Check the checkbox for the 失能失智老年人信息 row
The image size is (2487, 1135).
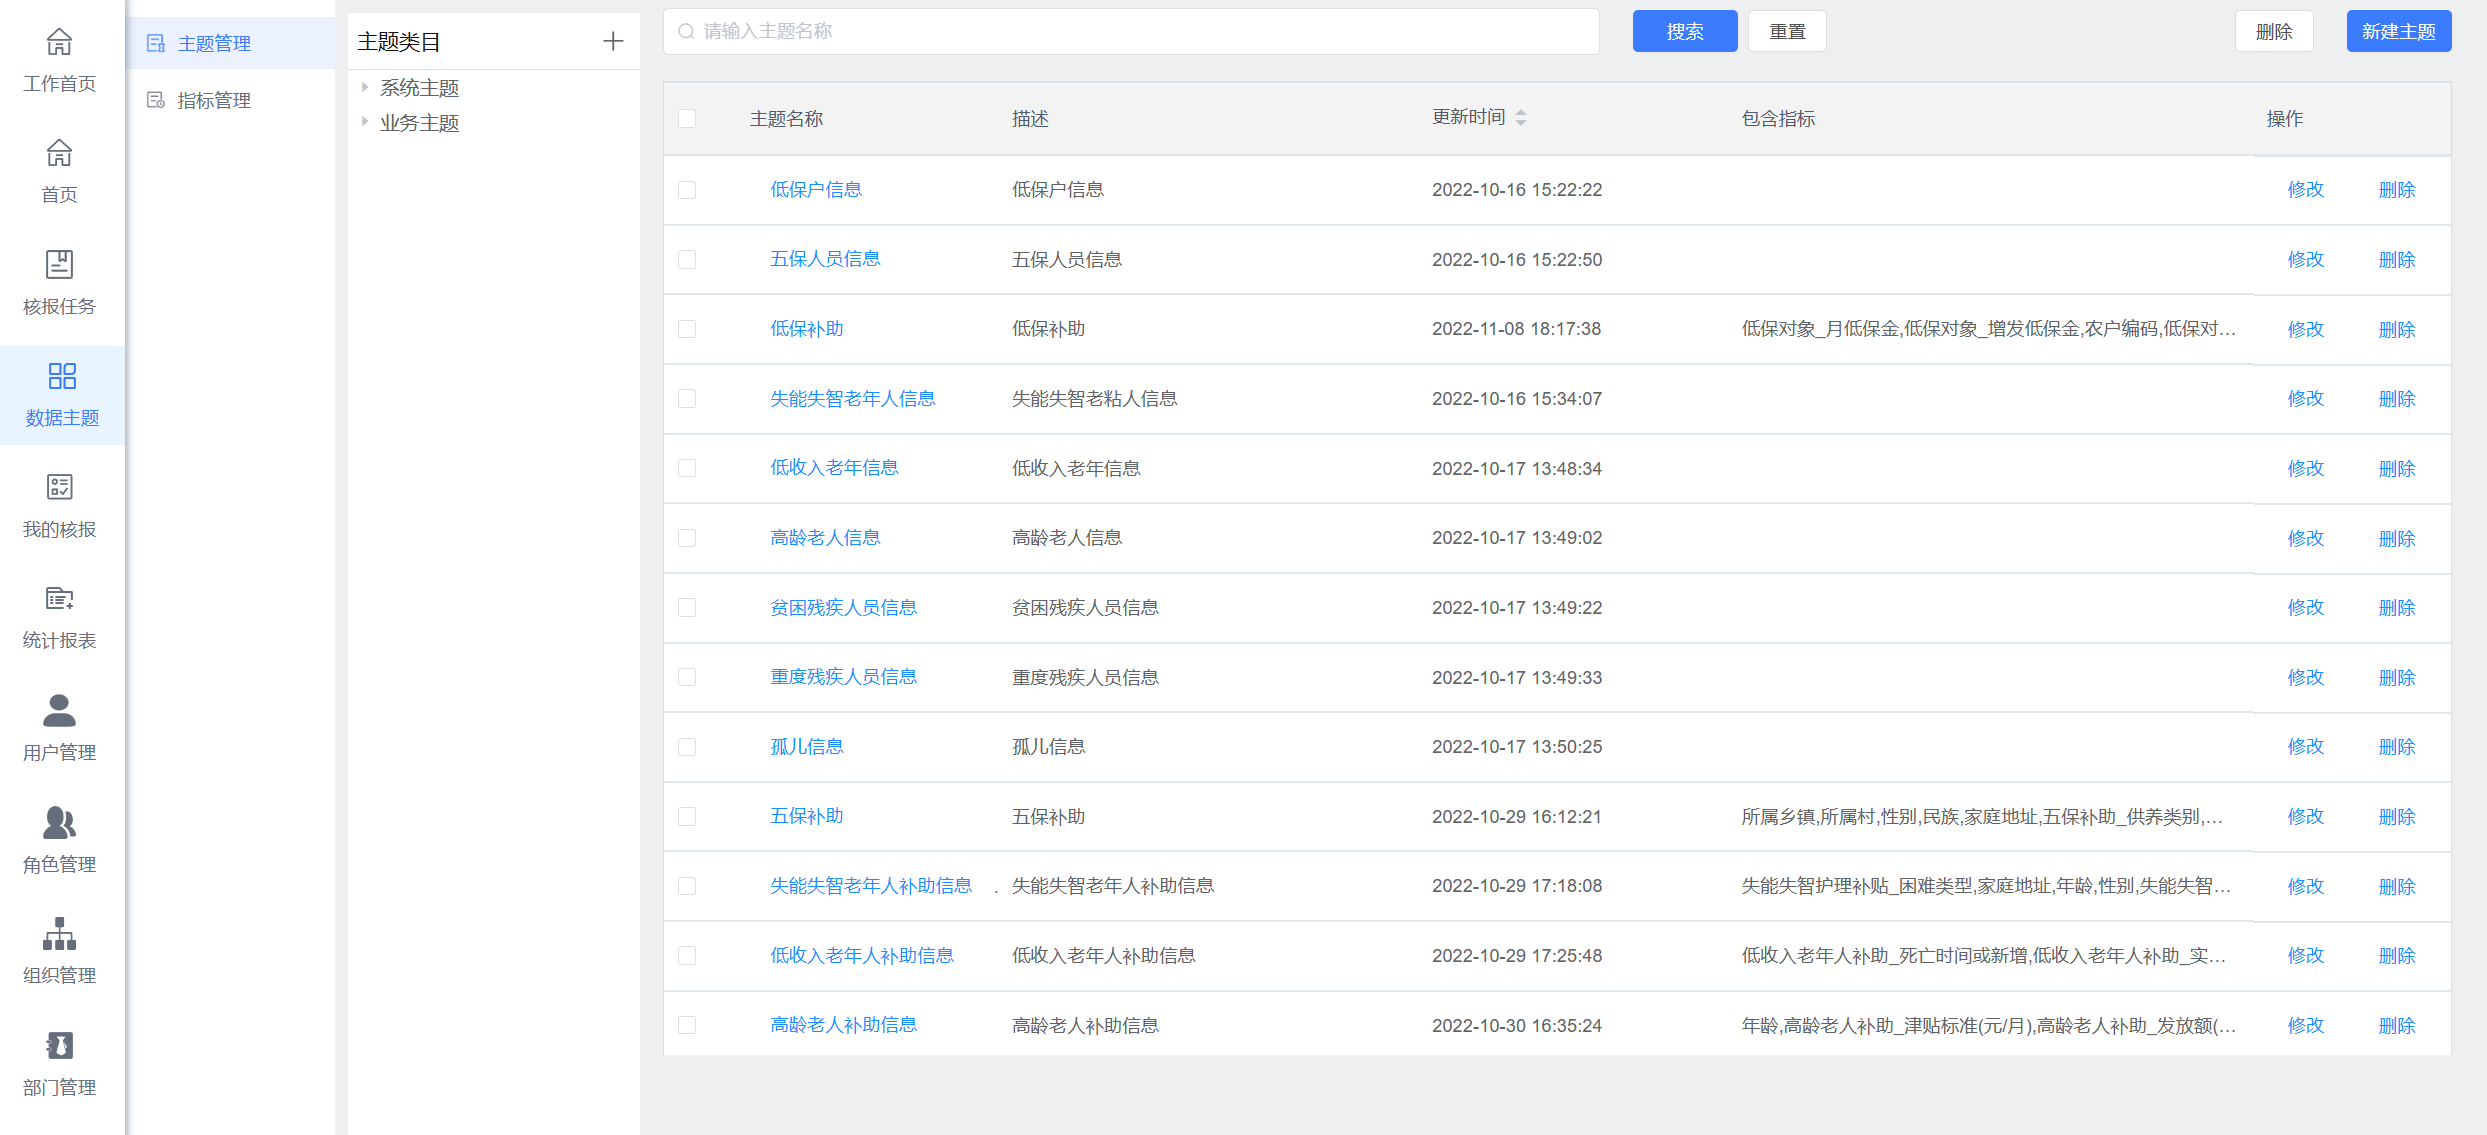click(x=687, y=398)
